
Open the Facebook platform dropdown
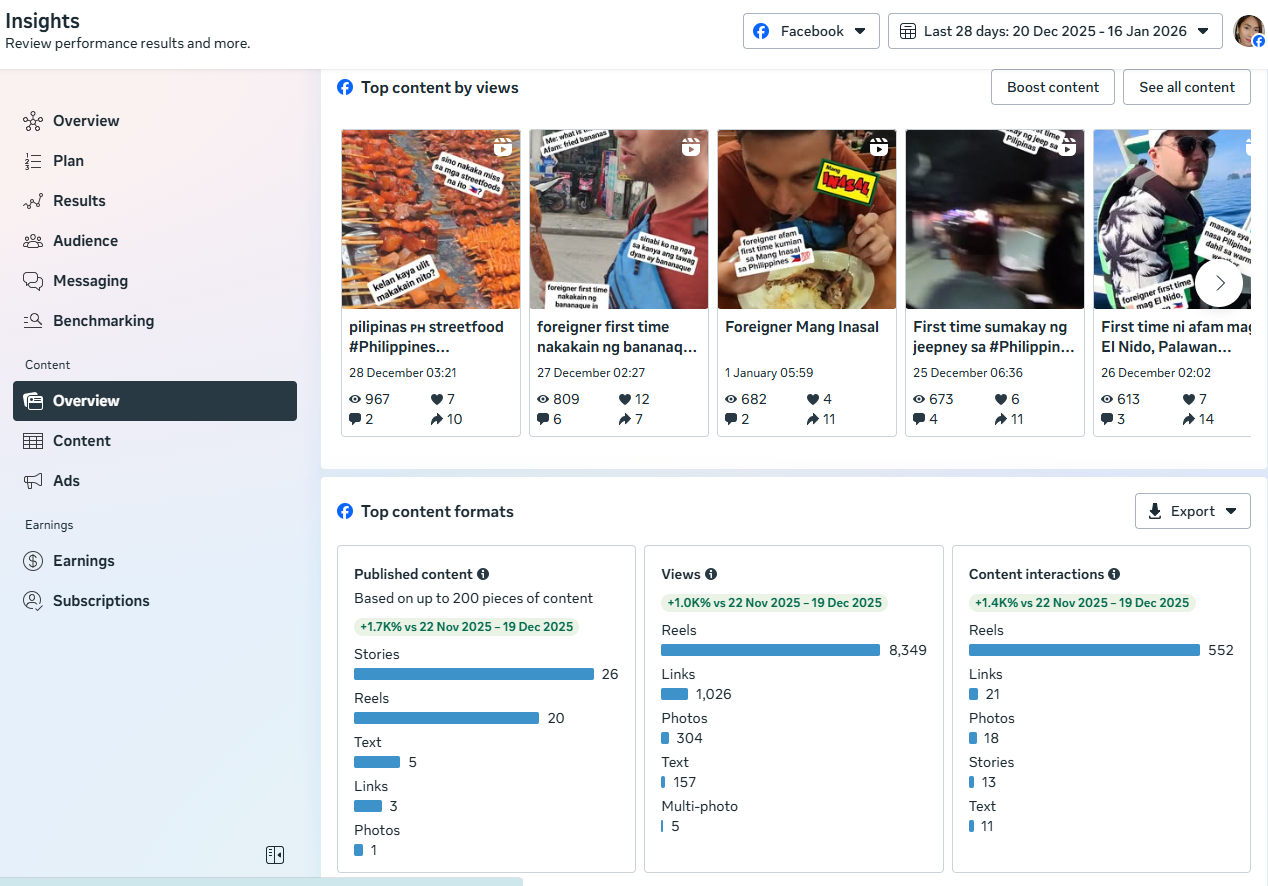(x=811, y=31)
